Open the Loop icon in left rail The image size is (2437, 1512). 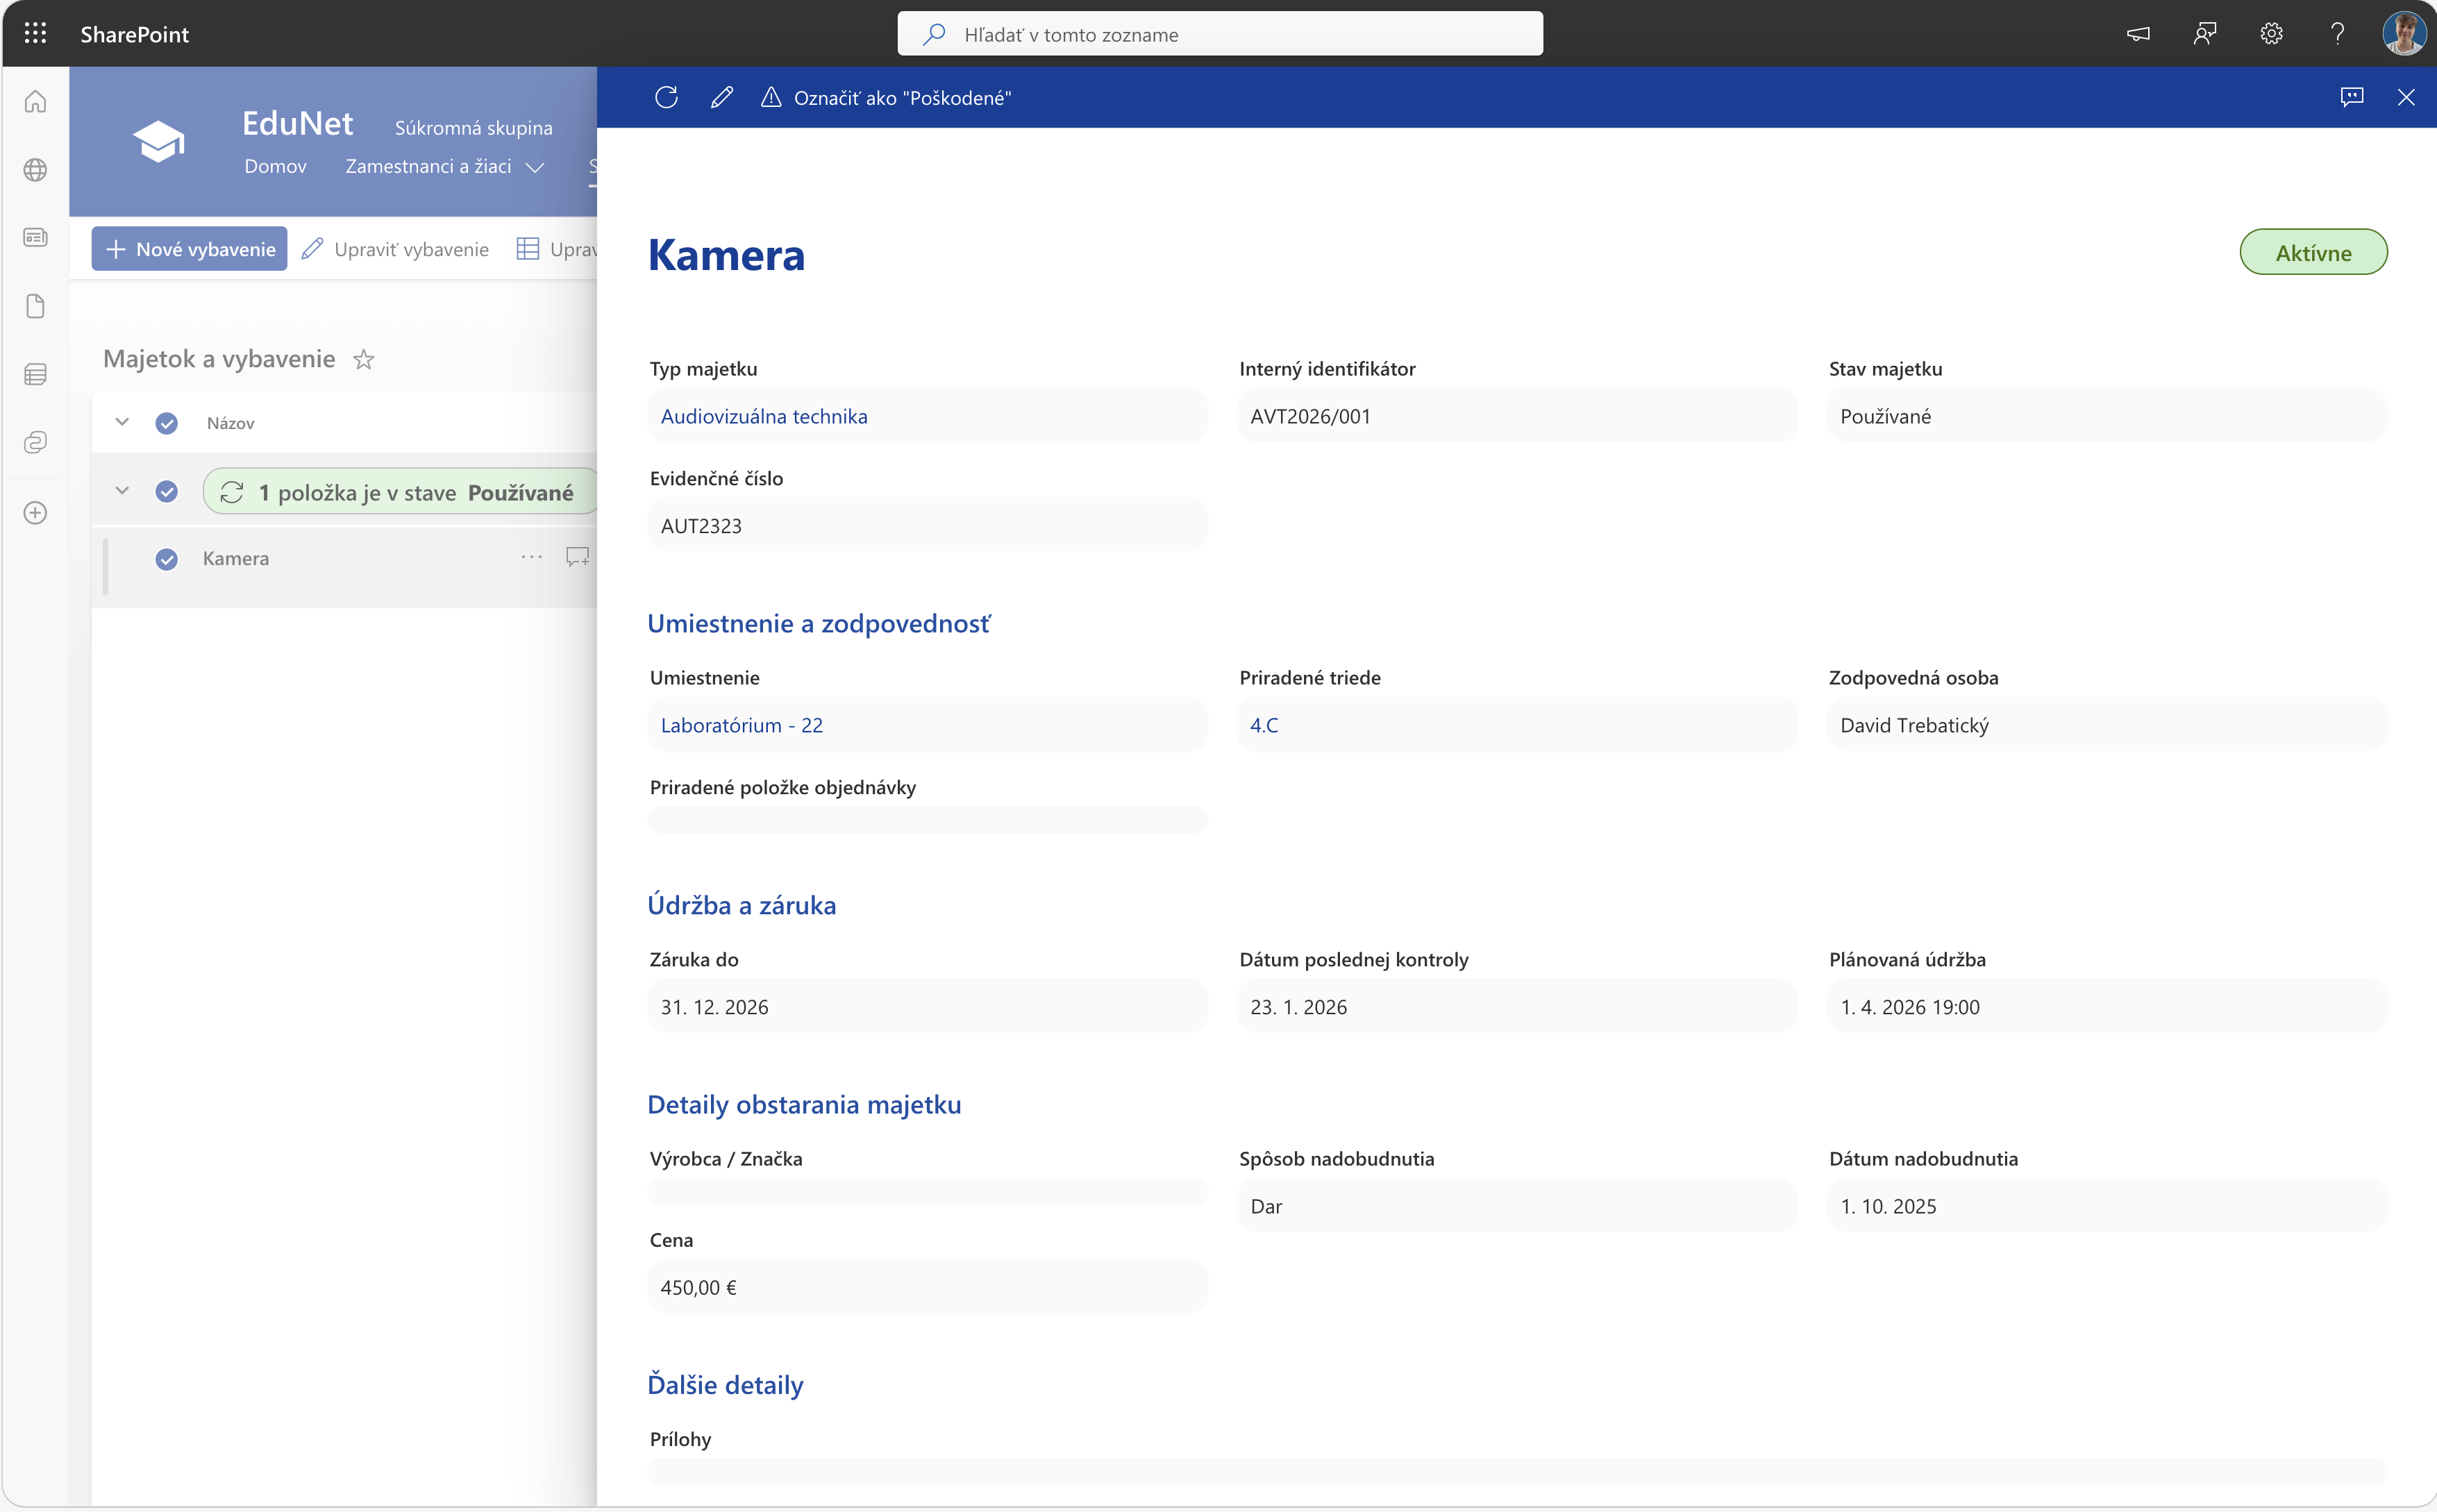tap(35, 442)
